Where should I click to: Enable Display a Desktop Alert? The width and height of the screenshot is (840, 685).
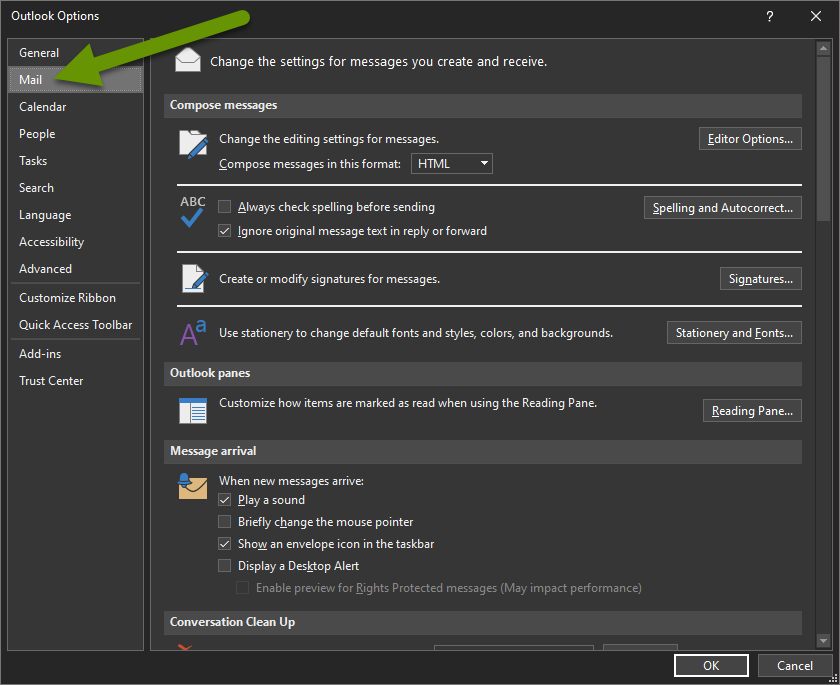coord(224,564)
